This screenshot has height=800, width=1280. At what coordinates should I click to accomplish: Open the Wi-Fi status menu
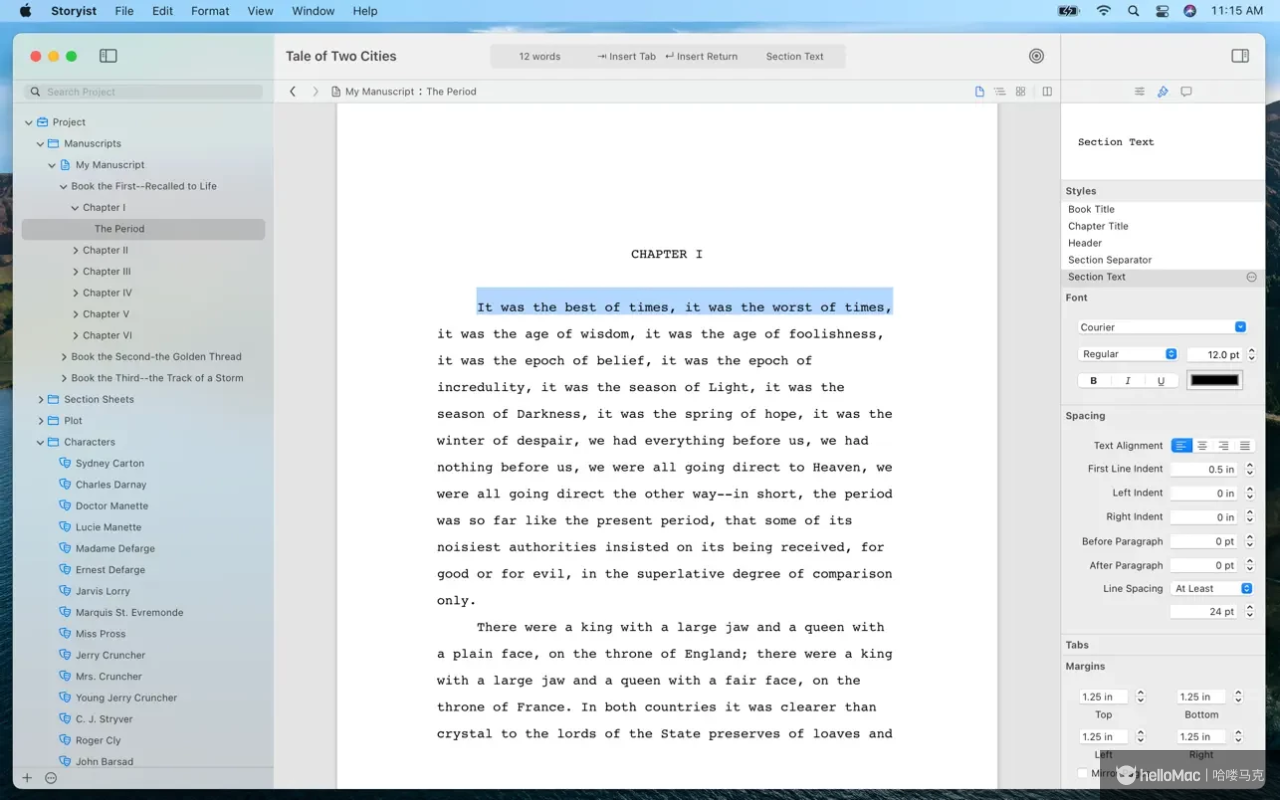click(x=1103, y=11)
